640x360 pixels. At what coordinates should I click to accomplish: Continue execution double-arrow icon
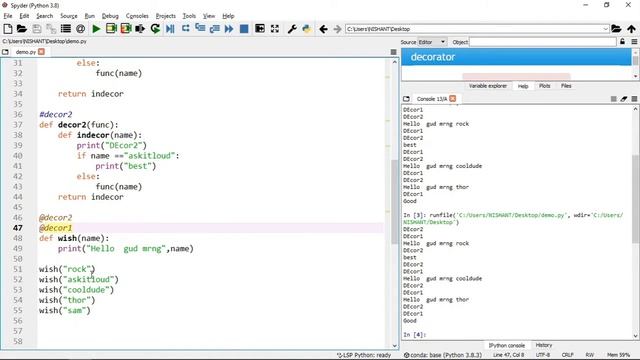coord(229,29)
